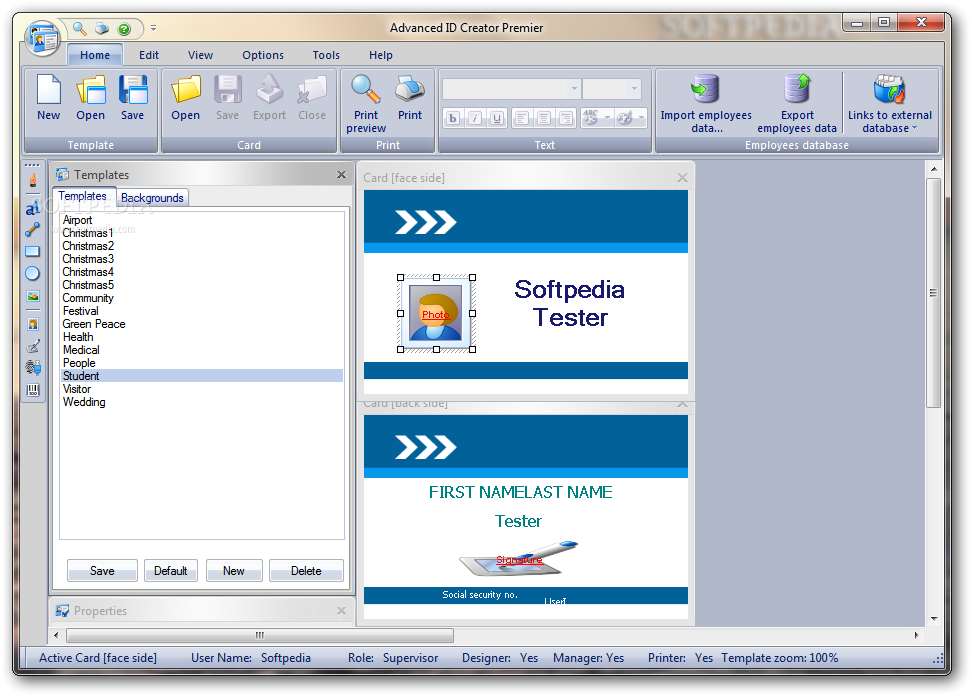Align text left
972x696 pixels.
pos(522,118)
